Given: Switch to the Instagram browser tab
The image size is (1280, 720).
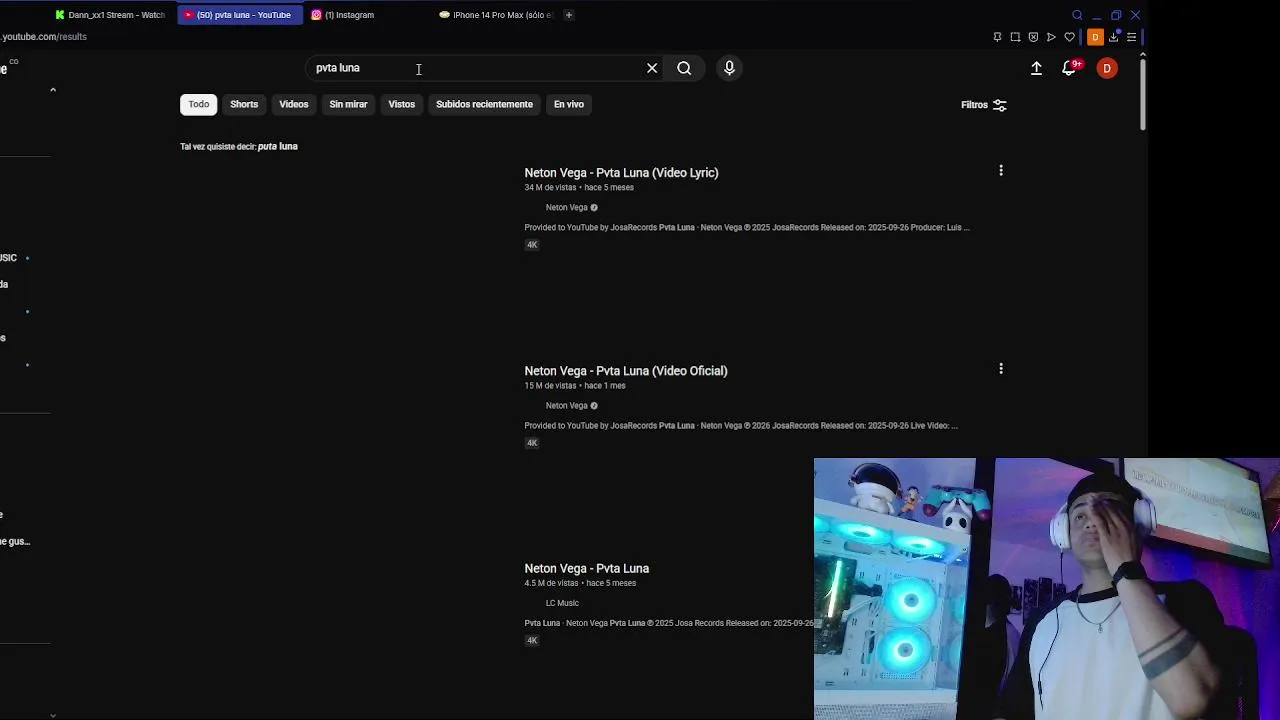Looking at the screenshot, I should pos(343,15).
